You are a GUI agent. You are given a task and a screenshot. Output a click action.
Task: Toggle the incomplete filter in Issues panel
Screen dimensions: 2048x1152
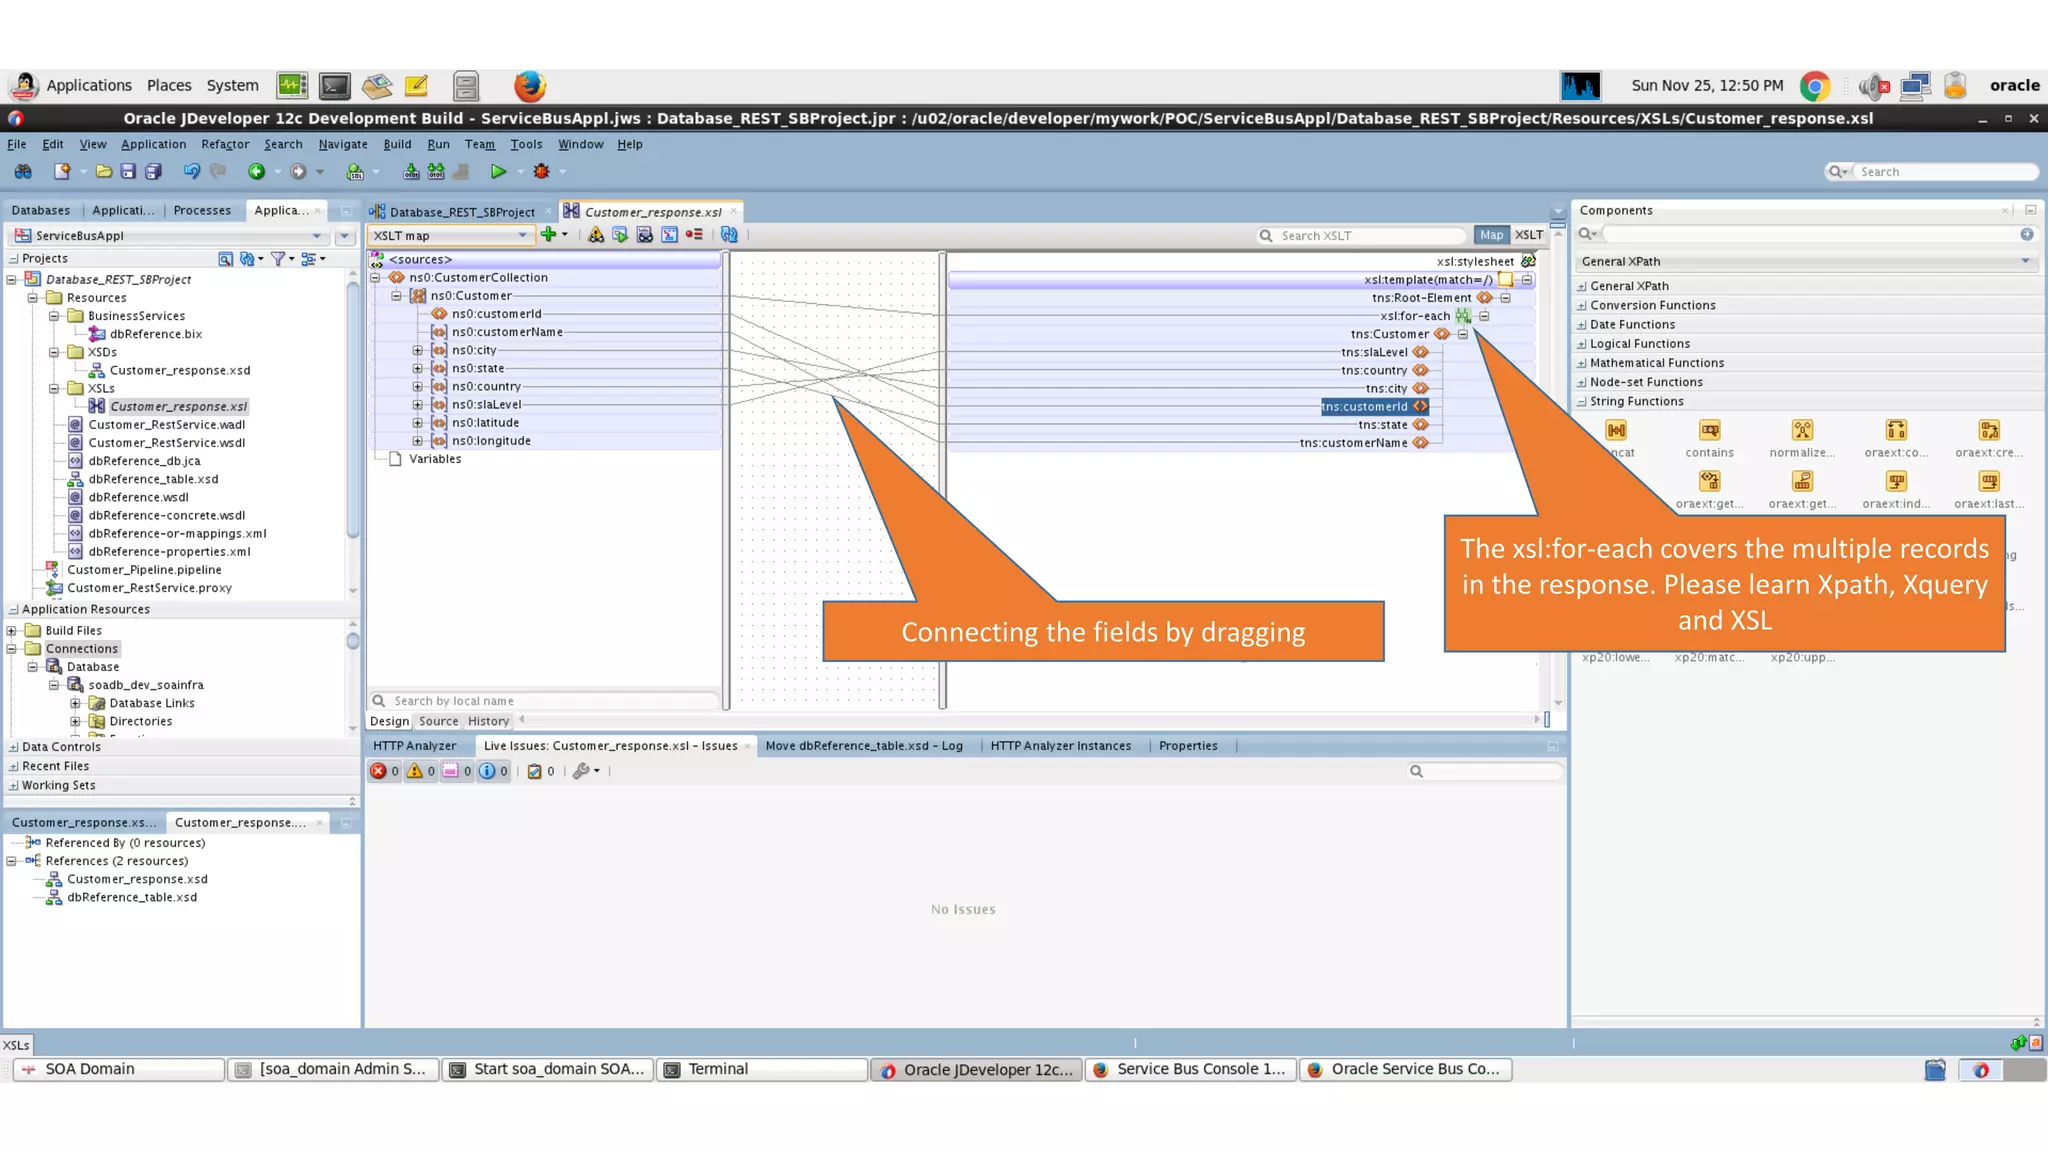[x=457, y=771]
